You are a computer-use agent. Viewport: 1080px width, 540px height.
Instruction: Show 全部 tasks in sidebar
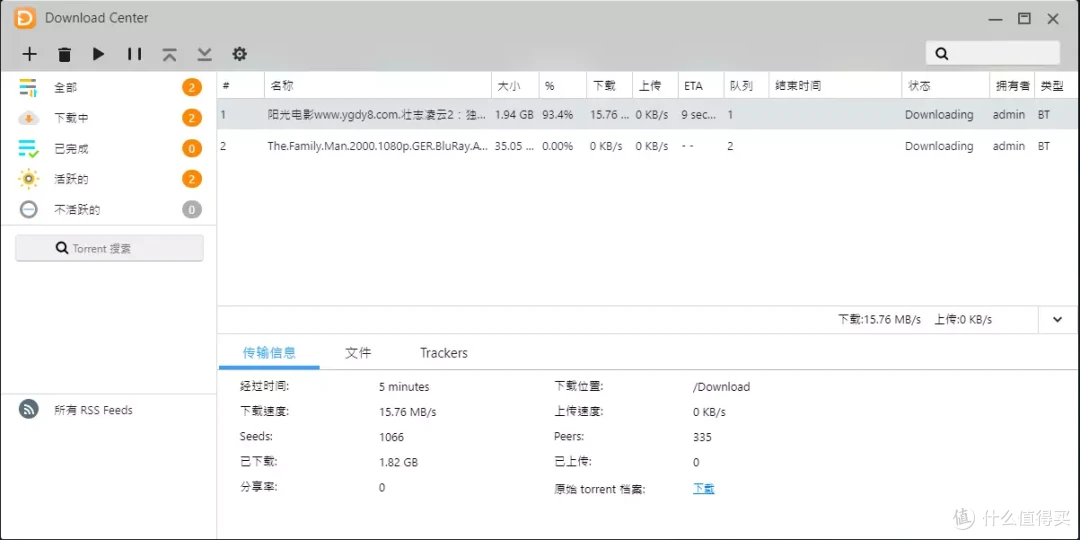click(x=108, y=87)
